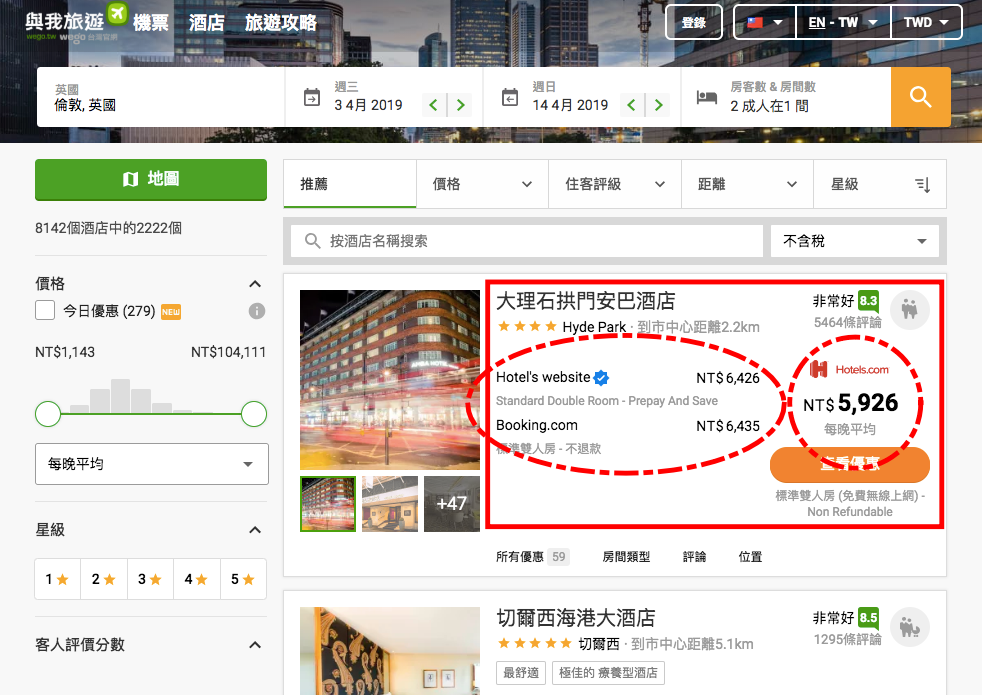Go to previous check-in date arrow
The height and width of the screenshot is (695, 982).
point(433,105)
